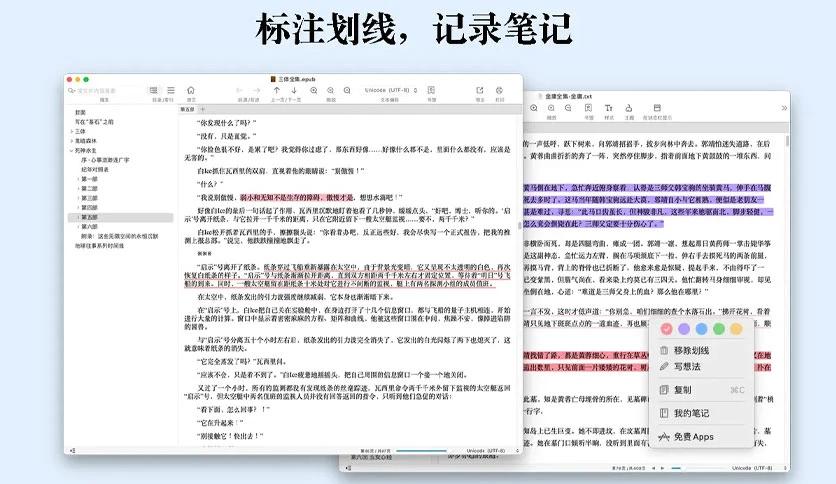Image resolution: width=836 pixels, height=484 pixels.
Task: Choose the green highlight color swatch
Action: pos(719,329)
